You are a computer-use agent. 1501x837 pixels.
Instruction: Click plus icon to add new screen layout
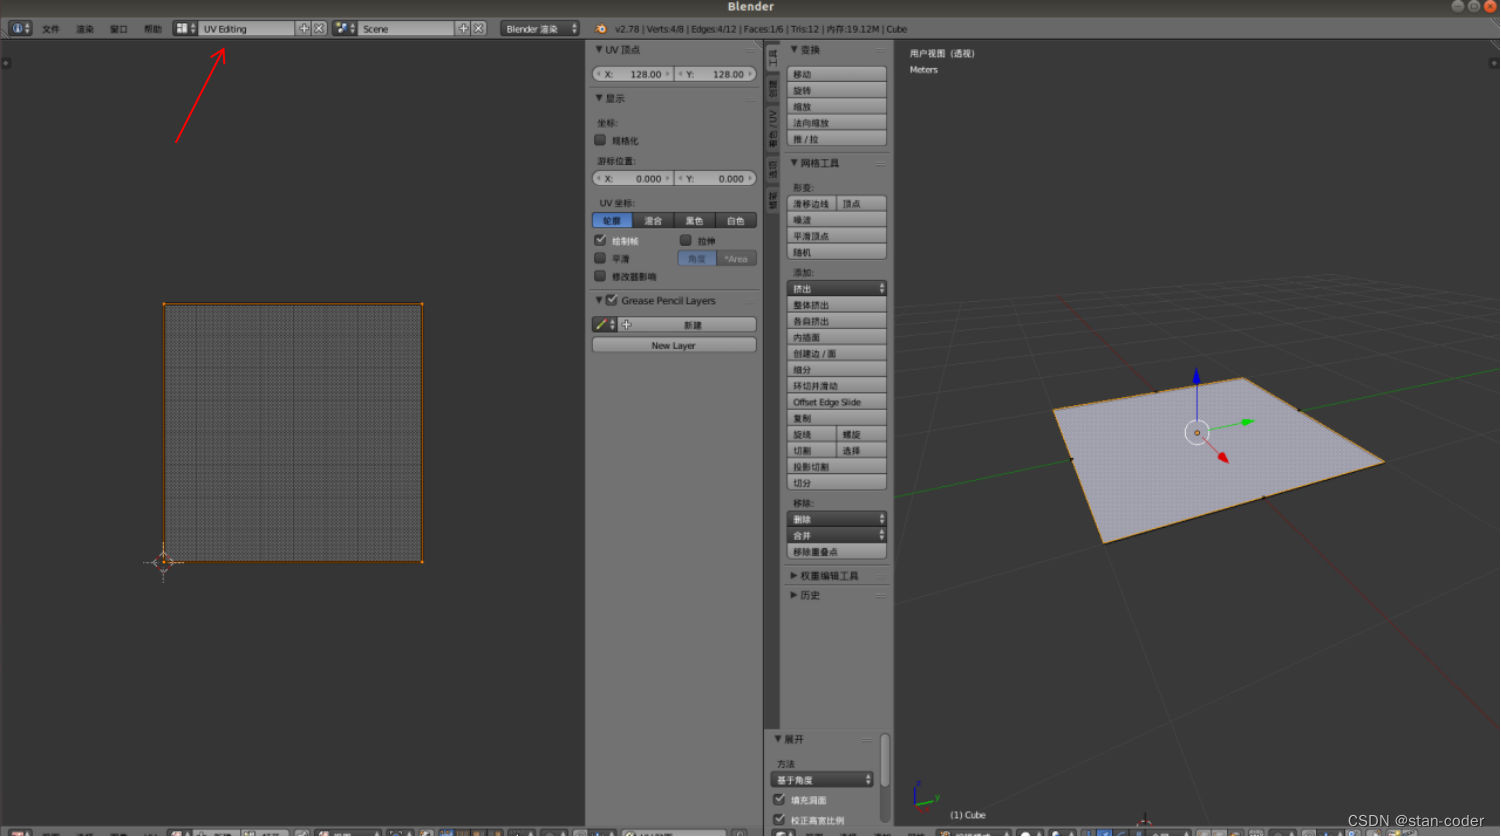304,28
